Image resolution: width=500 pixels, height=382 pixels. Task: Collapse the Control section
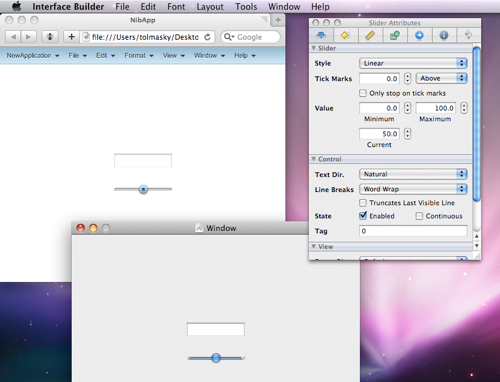(x=314, y=159)
